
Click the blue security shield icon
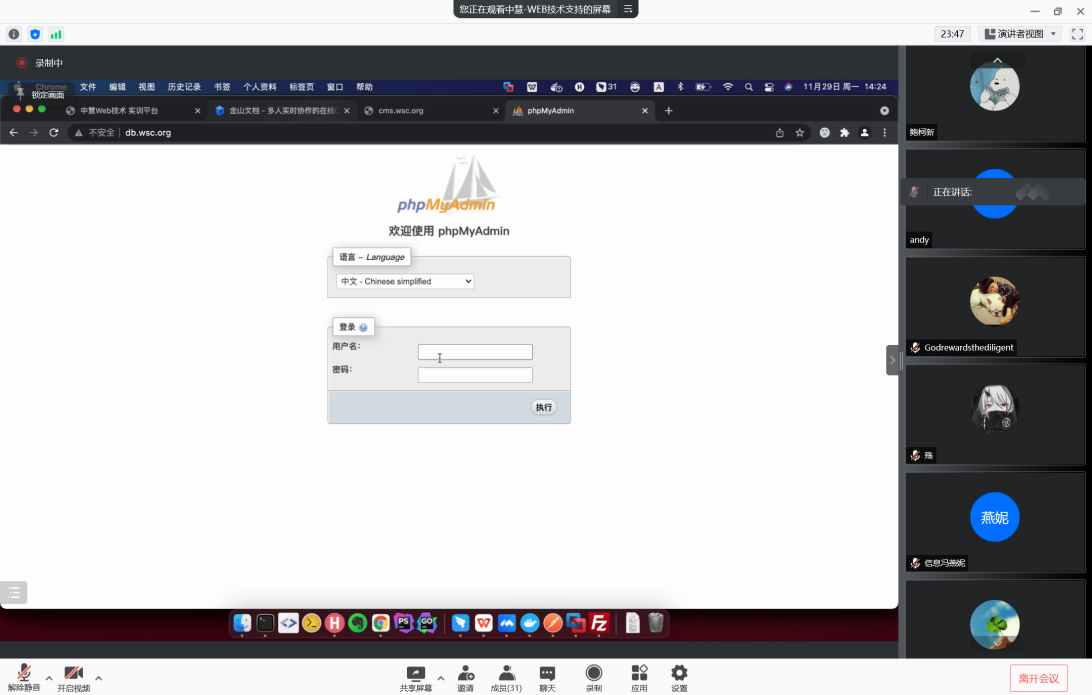click(35, 34)
